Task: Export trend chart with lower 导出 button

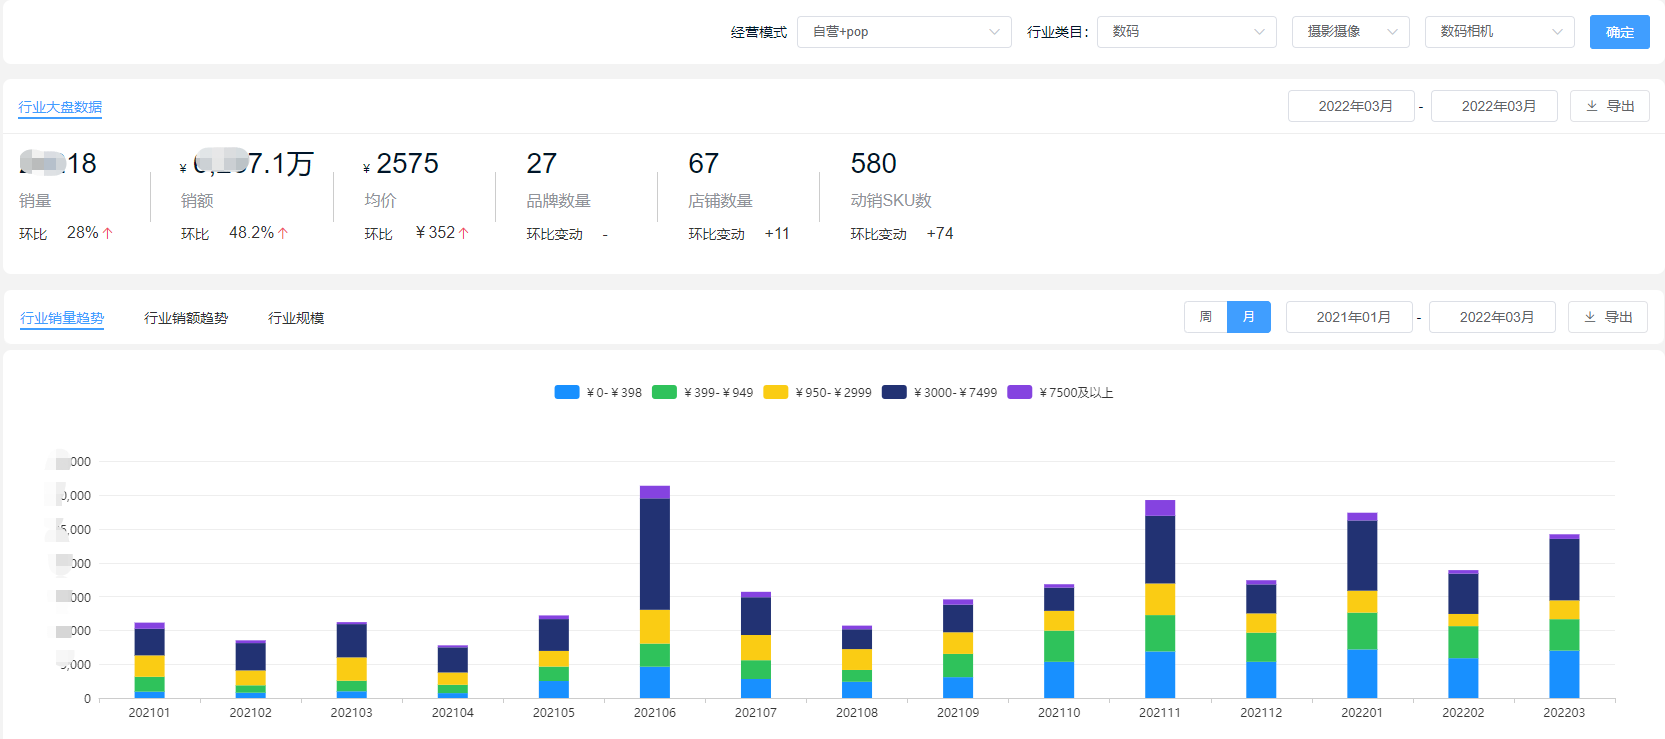Action: (1608, 317)
